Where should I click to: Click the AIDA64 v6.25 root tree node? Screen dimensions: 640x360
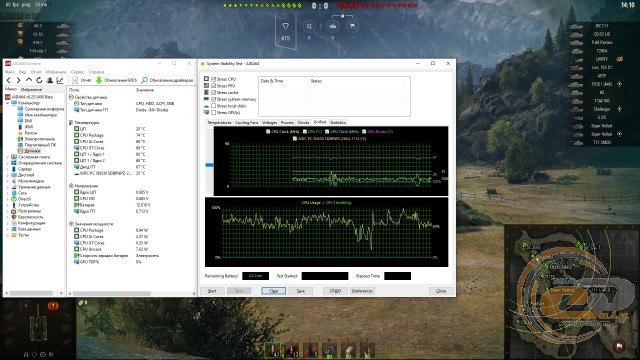tap(29, 97)
